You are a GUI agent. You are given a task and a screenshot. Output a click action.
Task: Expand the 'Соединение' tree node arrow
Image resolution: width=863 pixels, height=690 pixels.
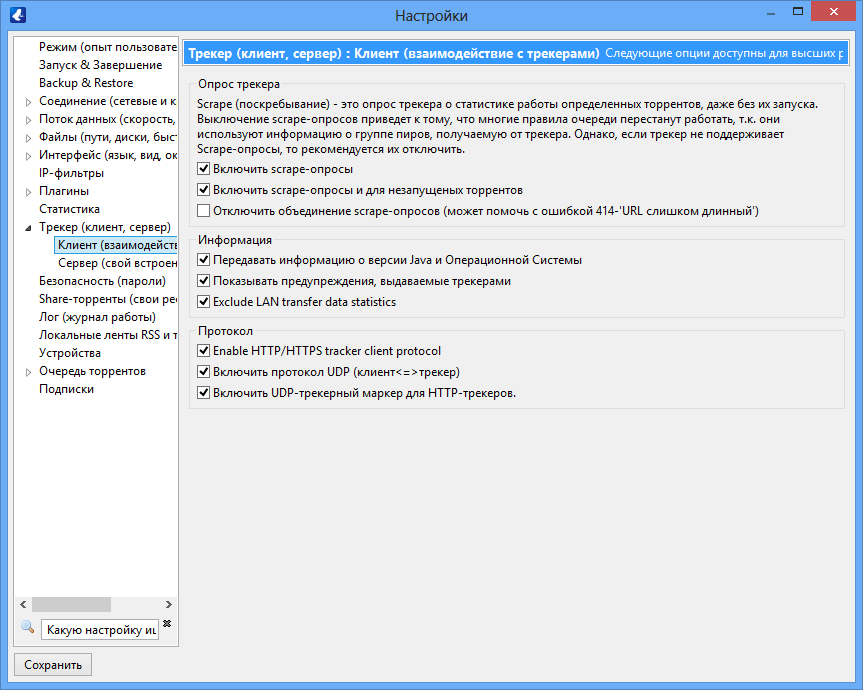click(x=29, y=102)
